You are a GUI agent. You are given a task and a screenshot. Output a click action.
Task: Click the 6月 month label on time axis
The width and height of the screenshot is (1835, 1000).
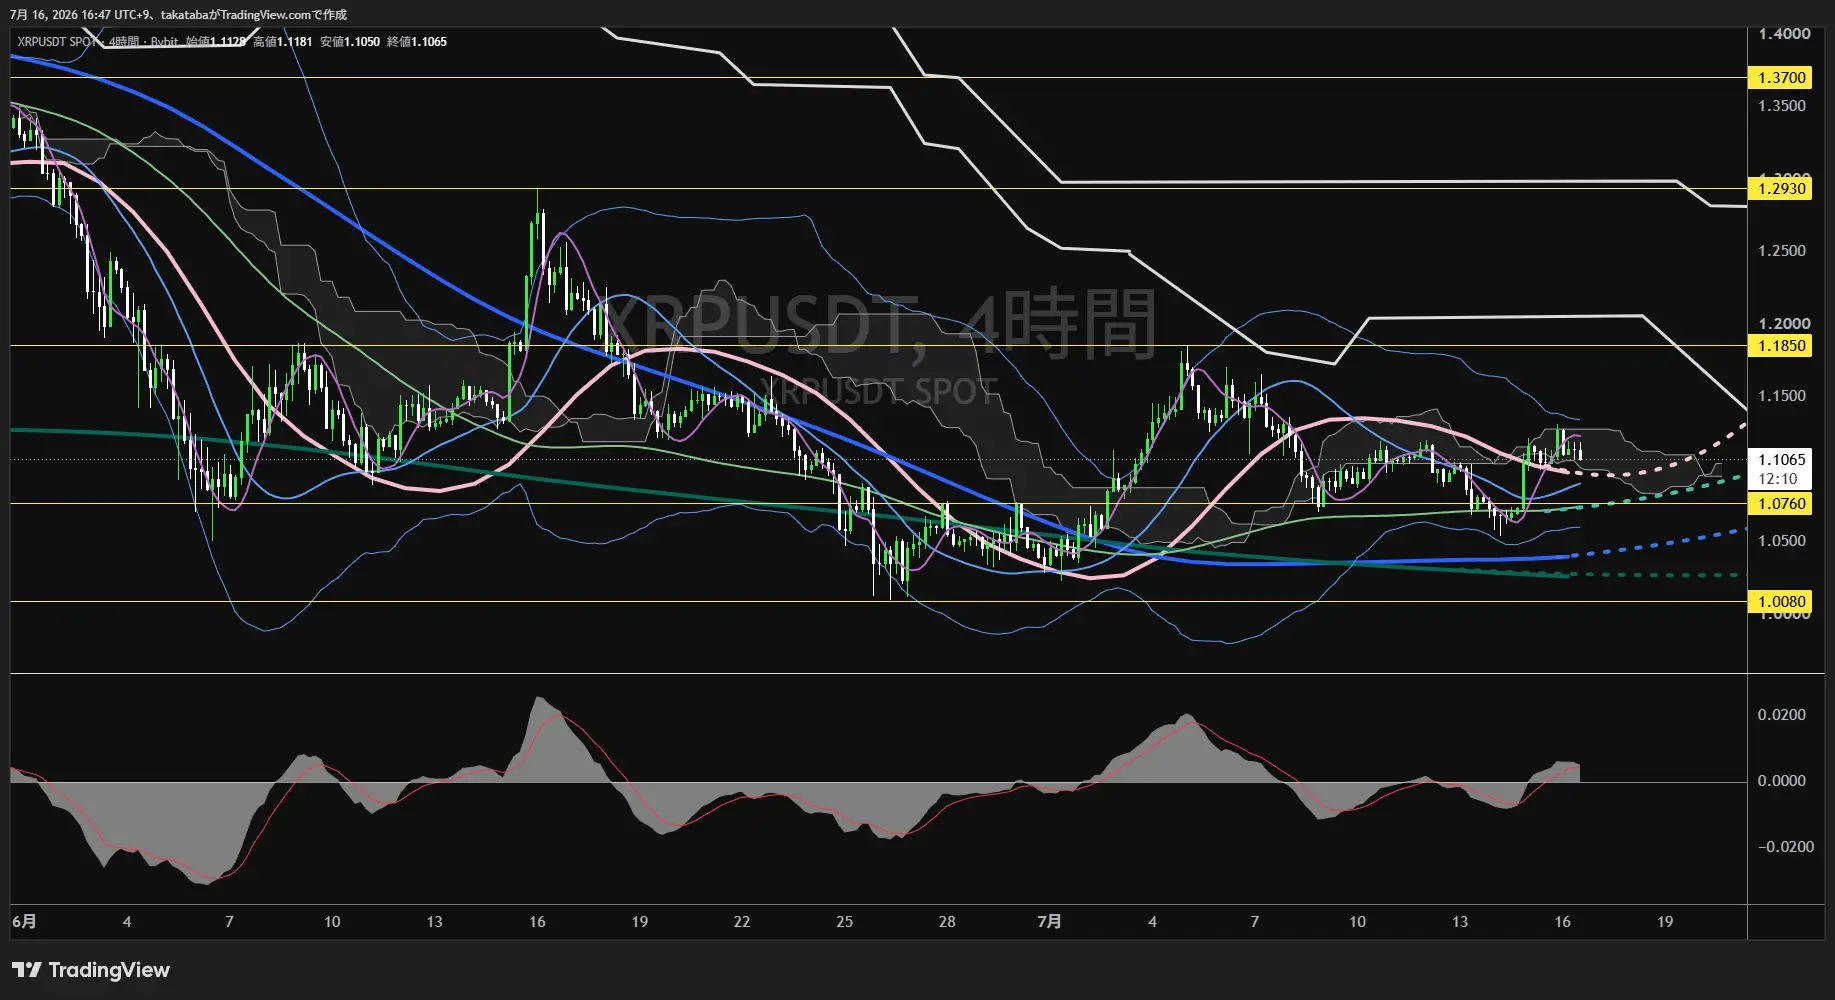(x=24, y=922)
